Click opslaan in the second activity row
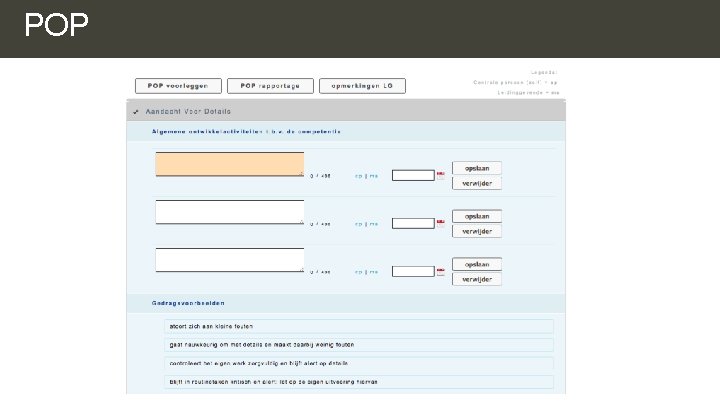This screenshot has width=720, height=405. (x=477, y=216)
